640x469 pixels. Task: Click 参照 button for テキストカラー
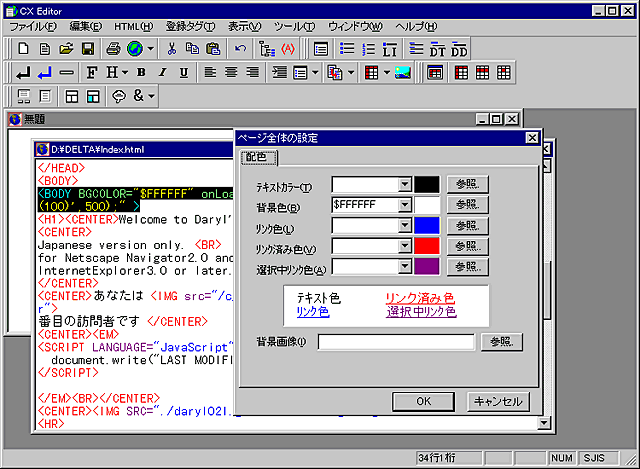click(467, 184)
